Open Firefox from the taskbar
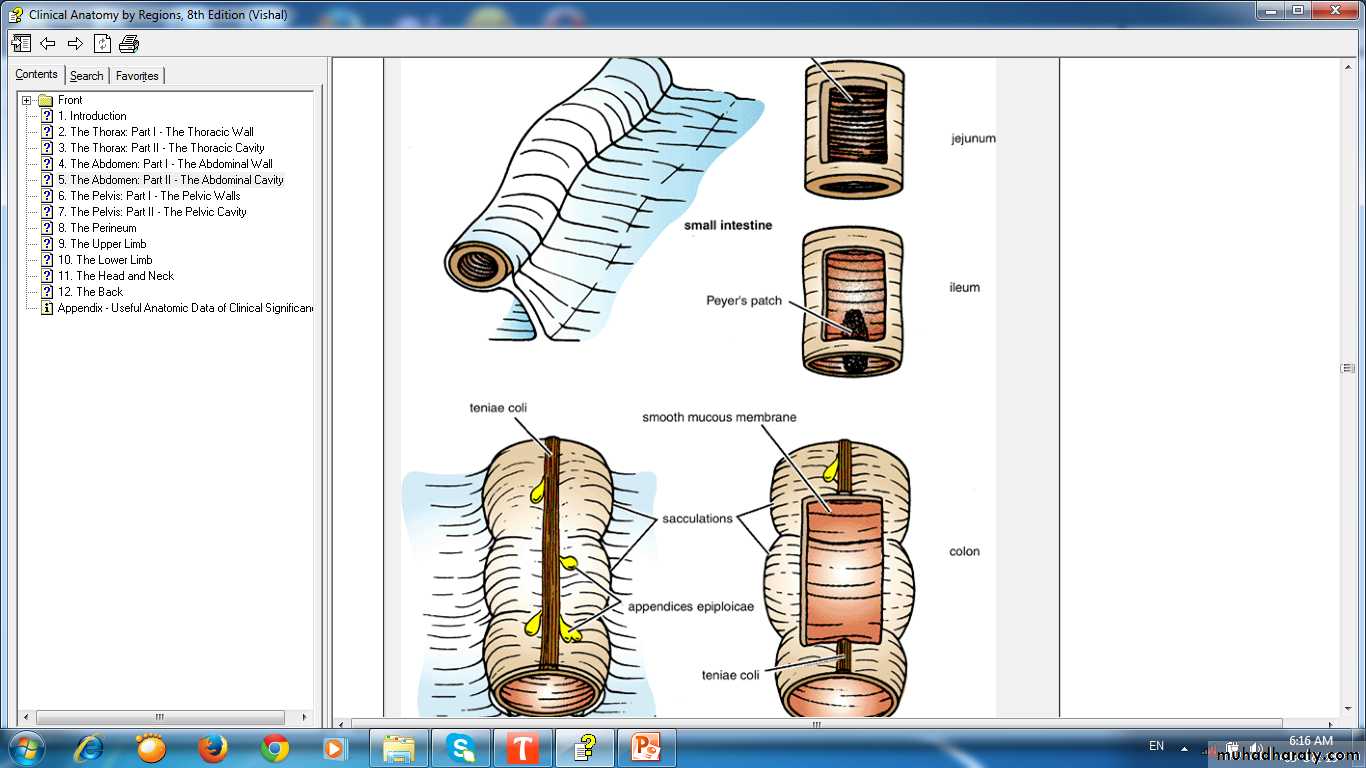The height and width of the screenshot is (768, 1366). (212, 747)
